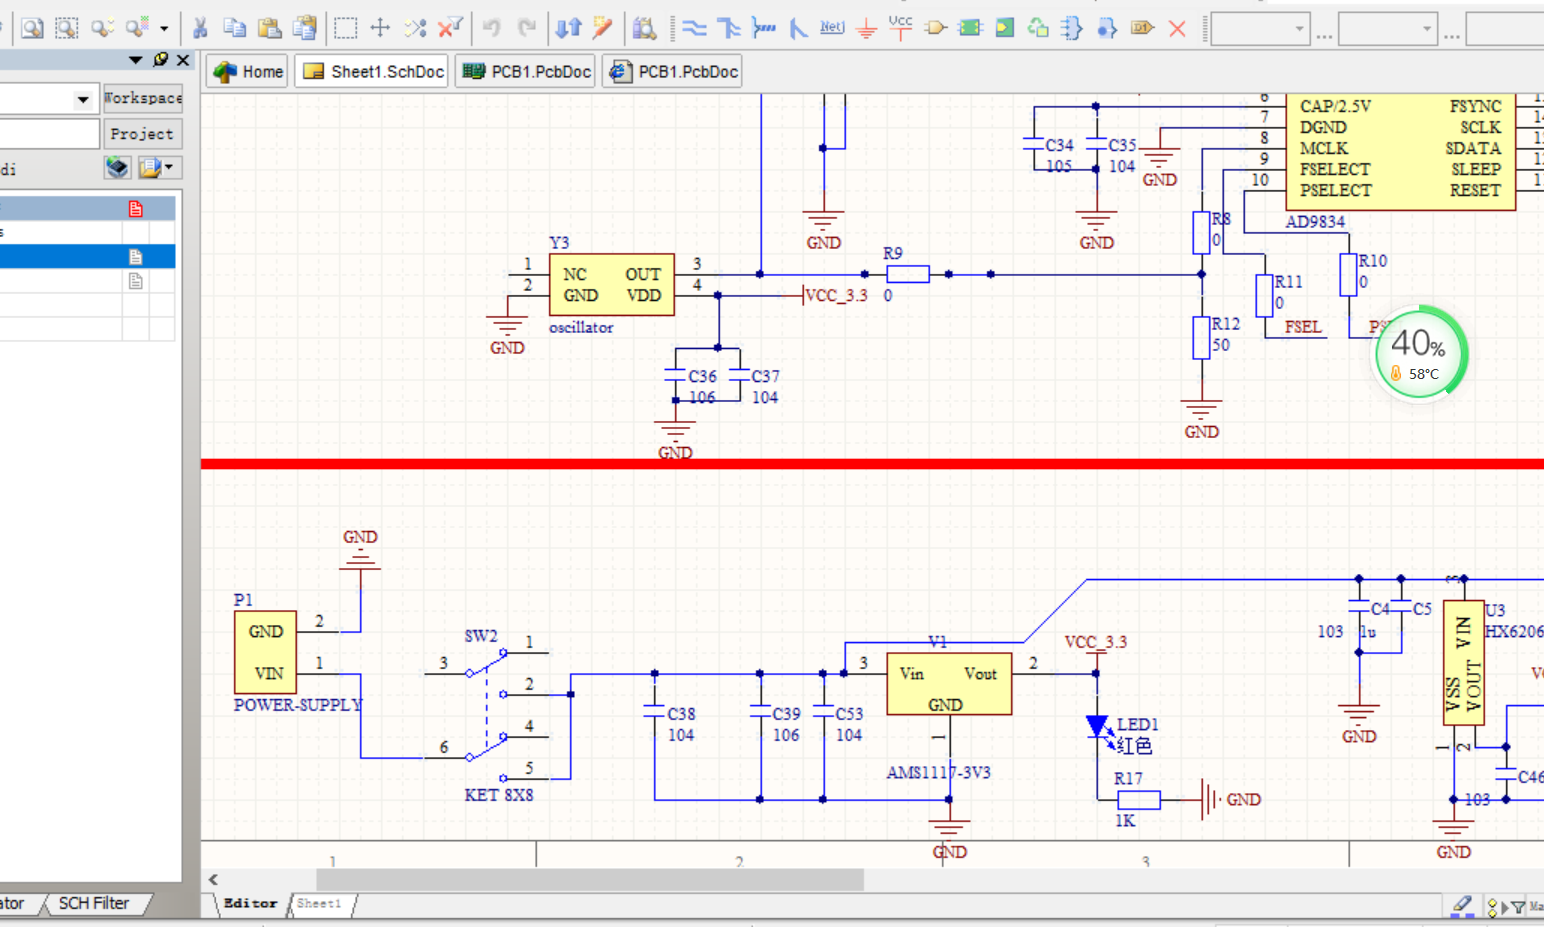Select the Place Signal Harness tool
The width and height of the screenshot is (1544, 927).
(x=764, y=28)
